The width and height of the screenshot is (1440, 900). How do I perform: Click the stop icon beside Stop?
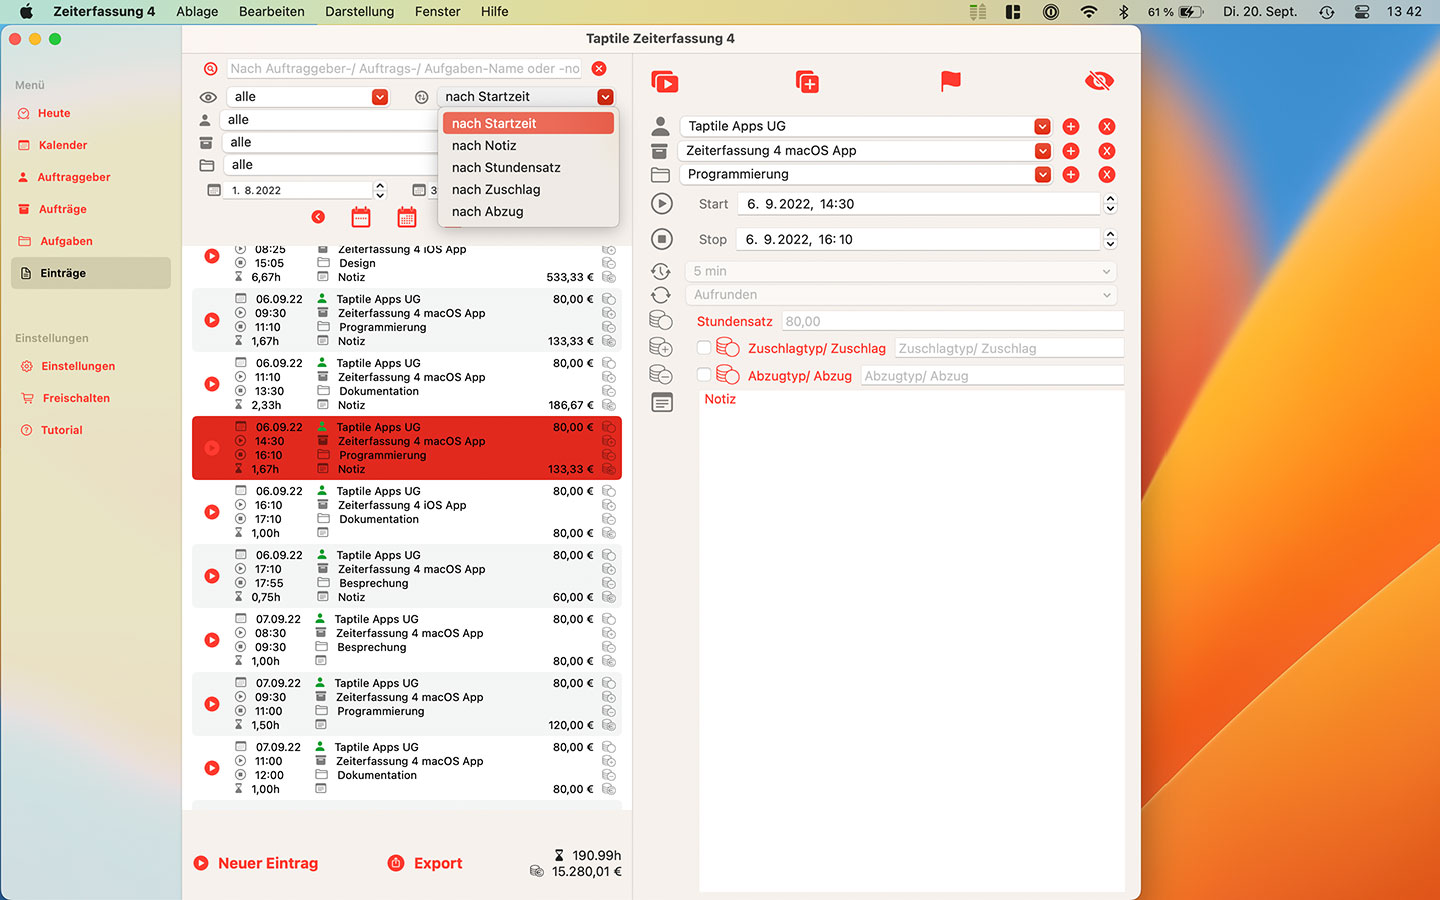[661, 239]
